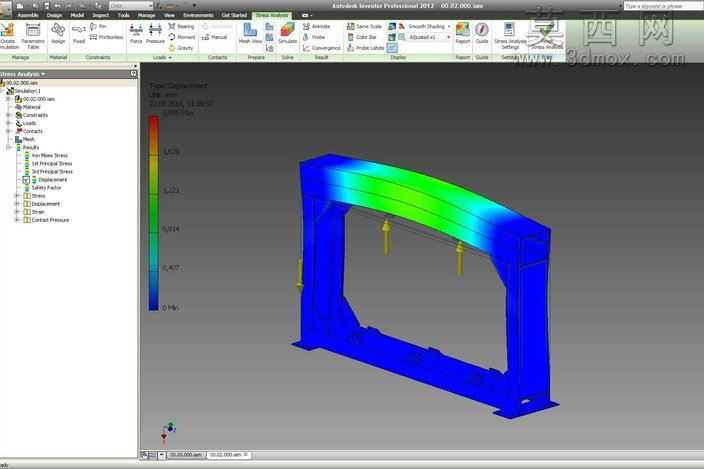Run the Simulate command
The width and height of the screenshot is (704, 469).
pyautogui.click(x=287, y=34)
